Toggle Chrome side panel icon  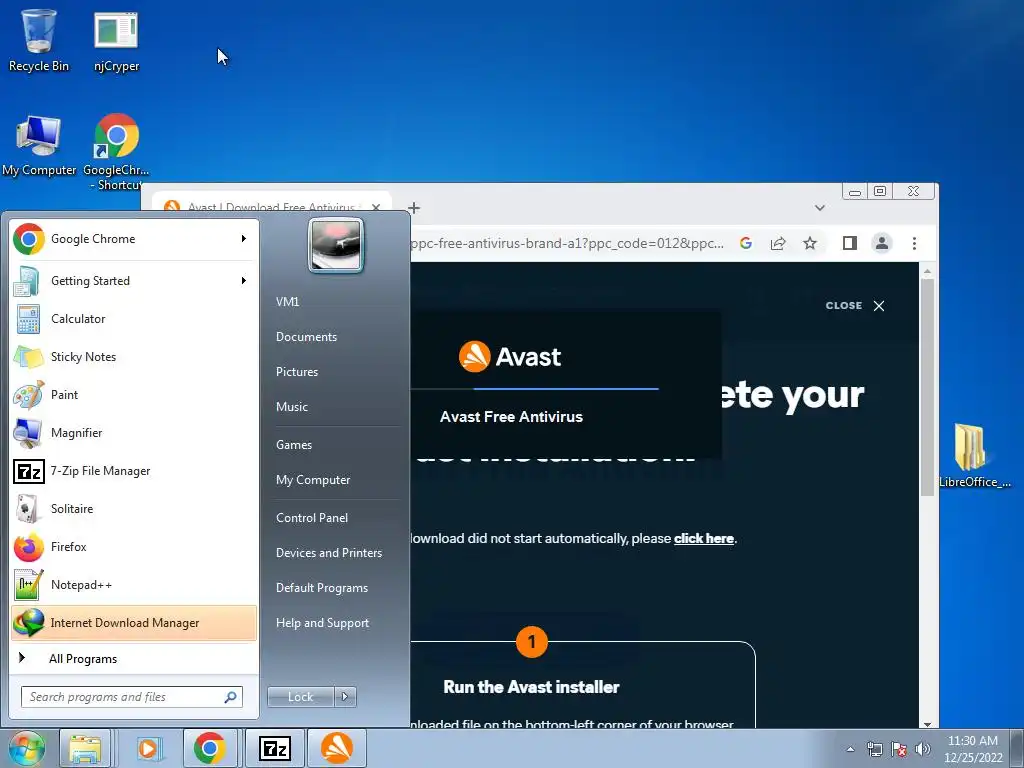click(850, 244)
